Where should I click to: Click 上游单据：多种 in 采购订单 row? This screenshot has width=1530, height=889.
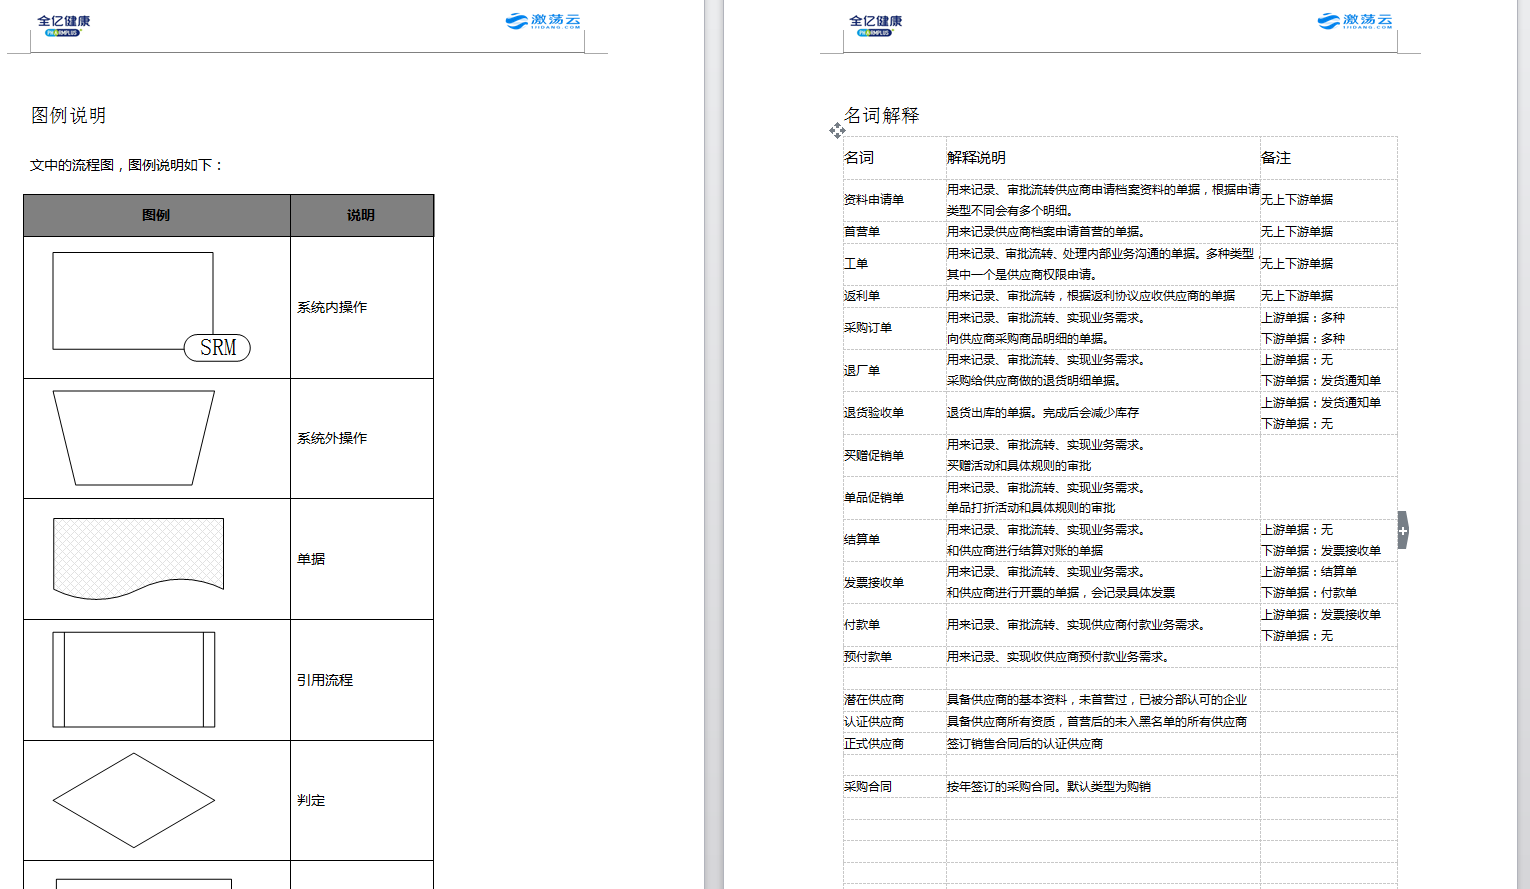(1302, 318)
